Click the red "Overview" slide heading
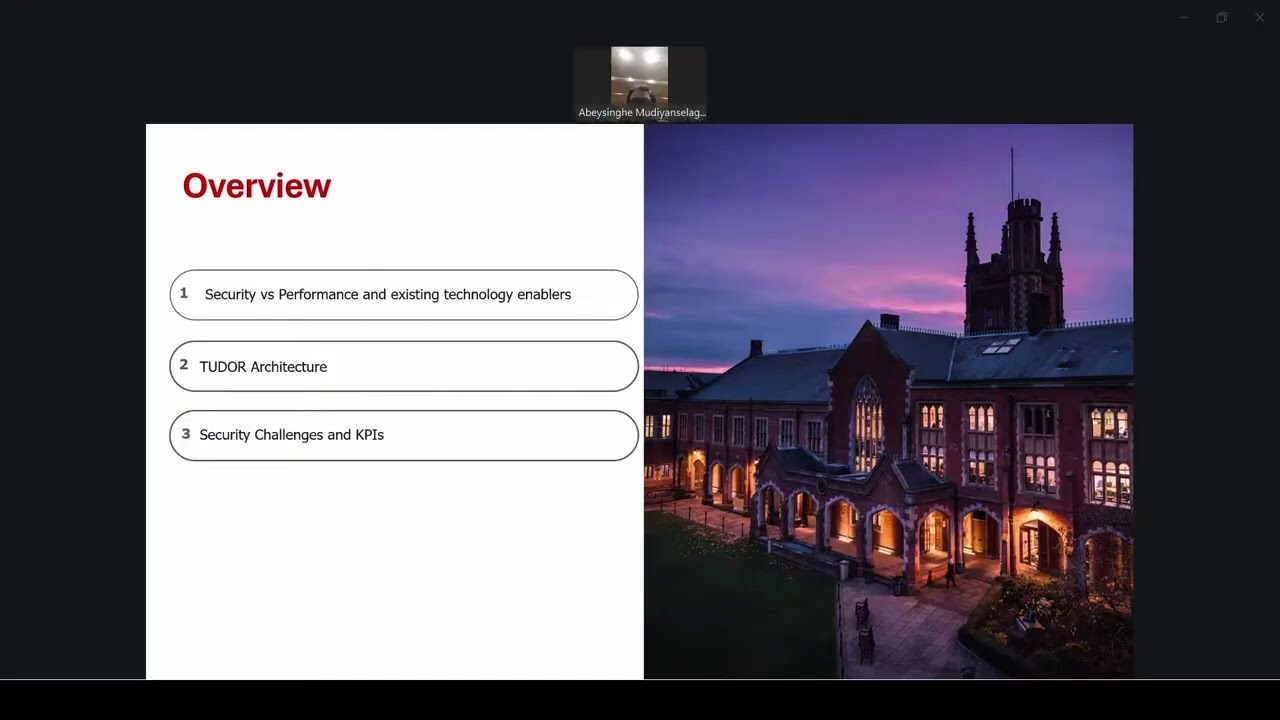 [257, 186]
